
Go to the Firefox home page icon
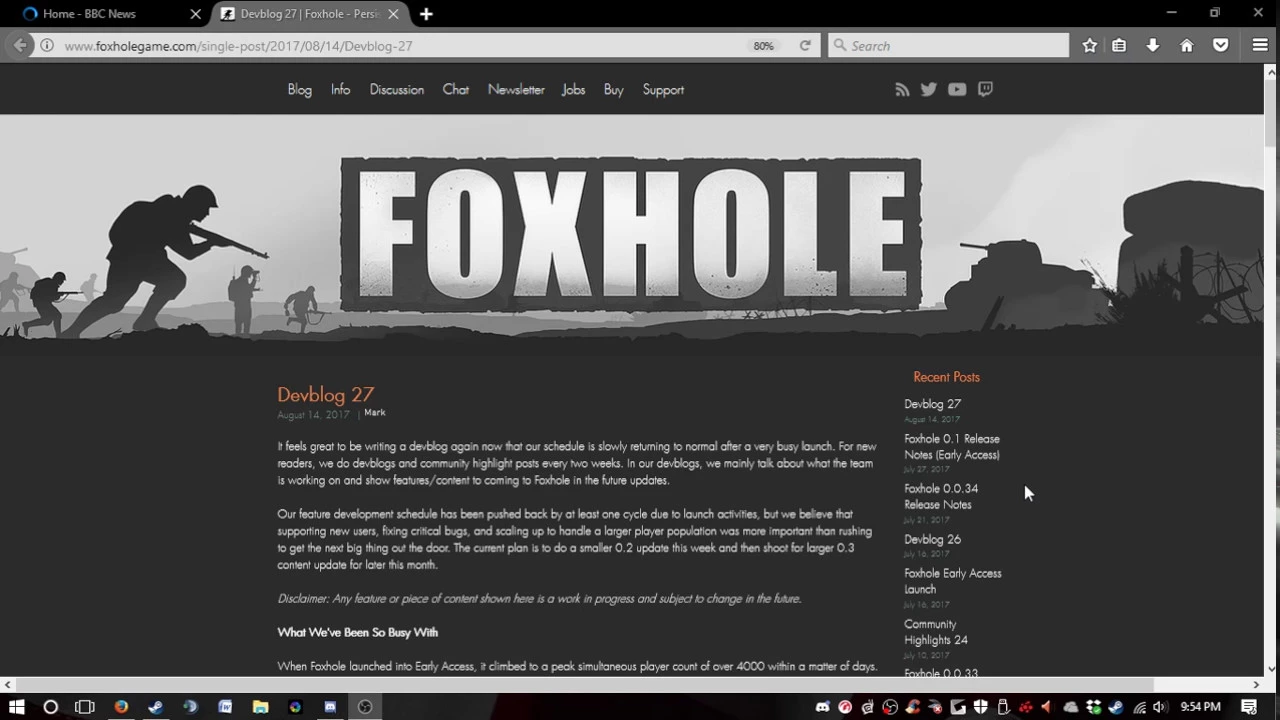[x=1187, y=45]
